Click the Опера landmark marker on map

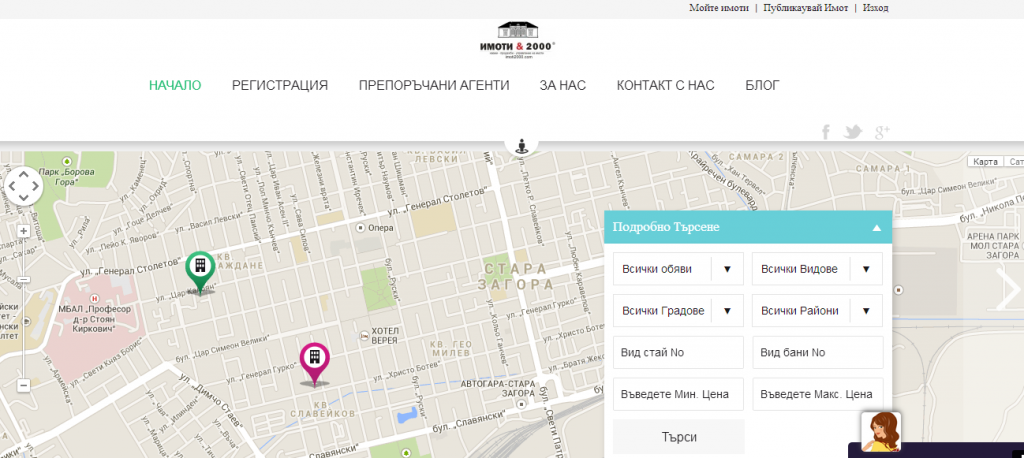360,228
